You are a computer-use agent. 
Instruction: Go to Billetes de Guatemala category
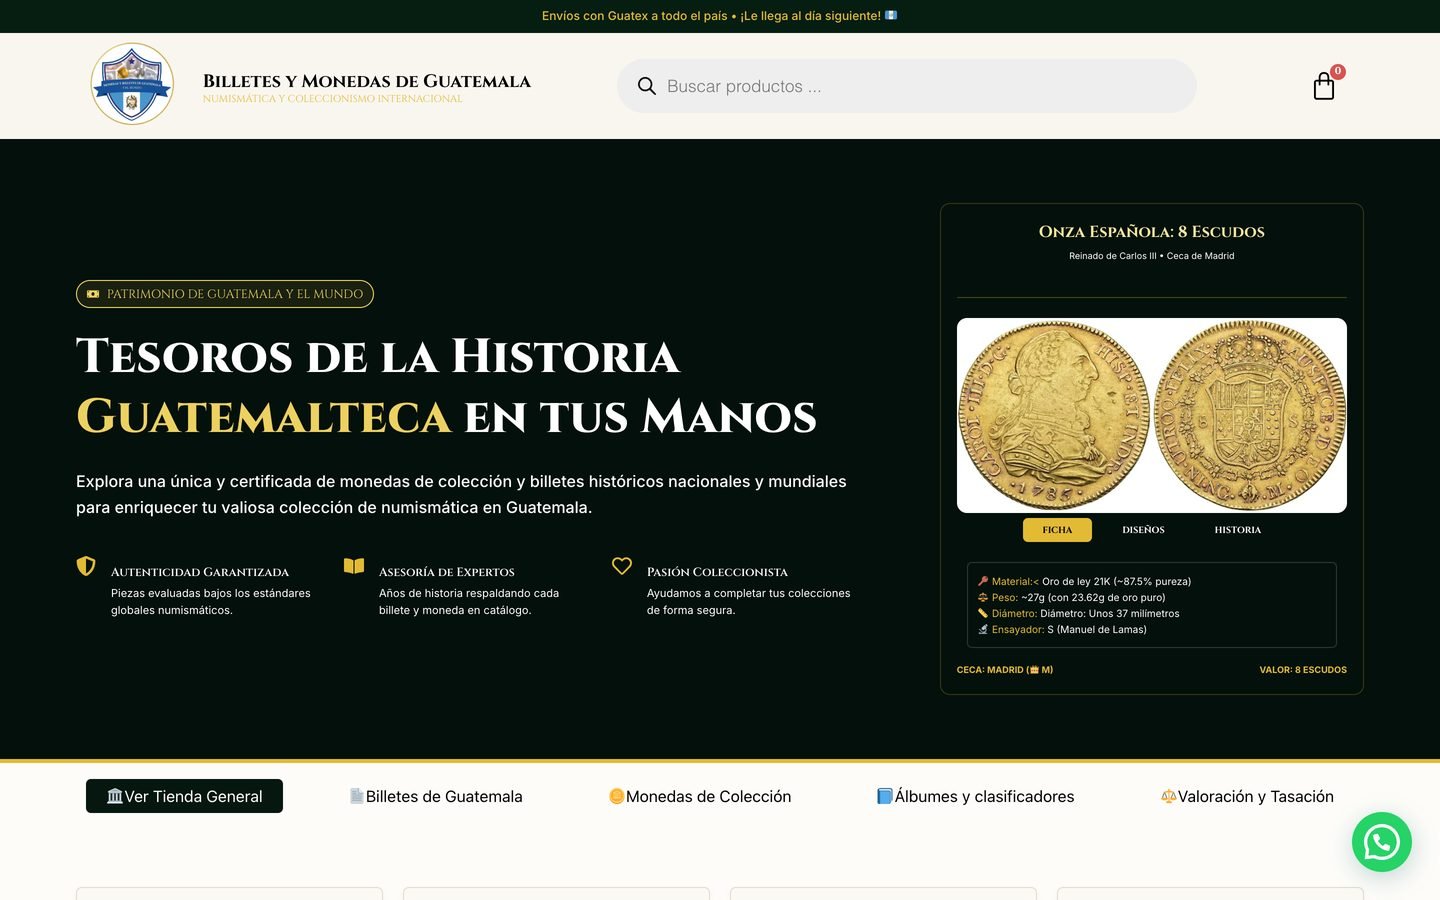pos(436,796)
